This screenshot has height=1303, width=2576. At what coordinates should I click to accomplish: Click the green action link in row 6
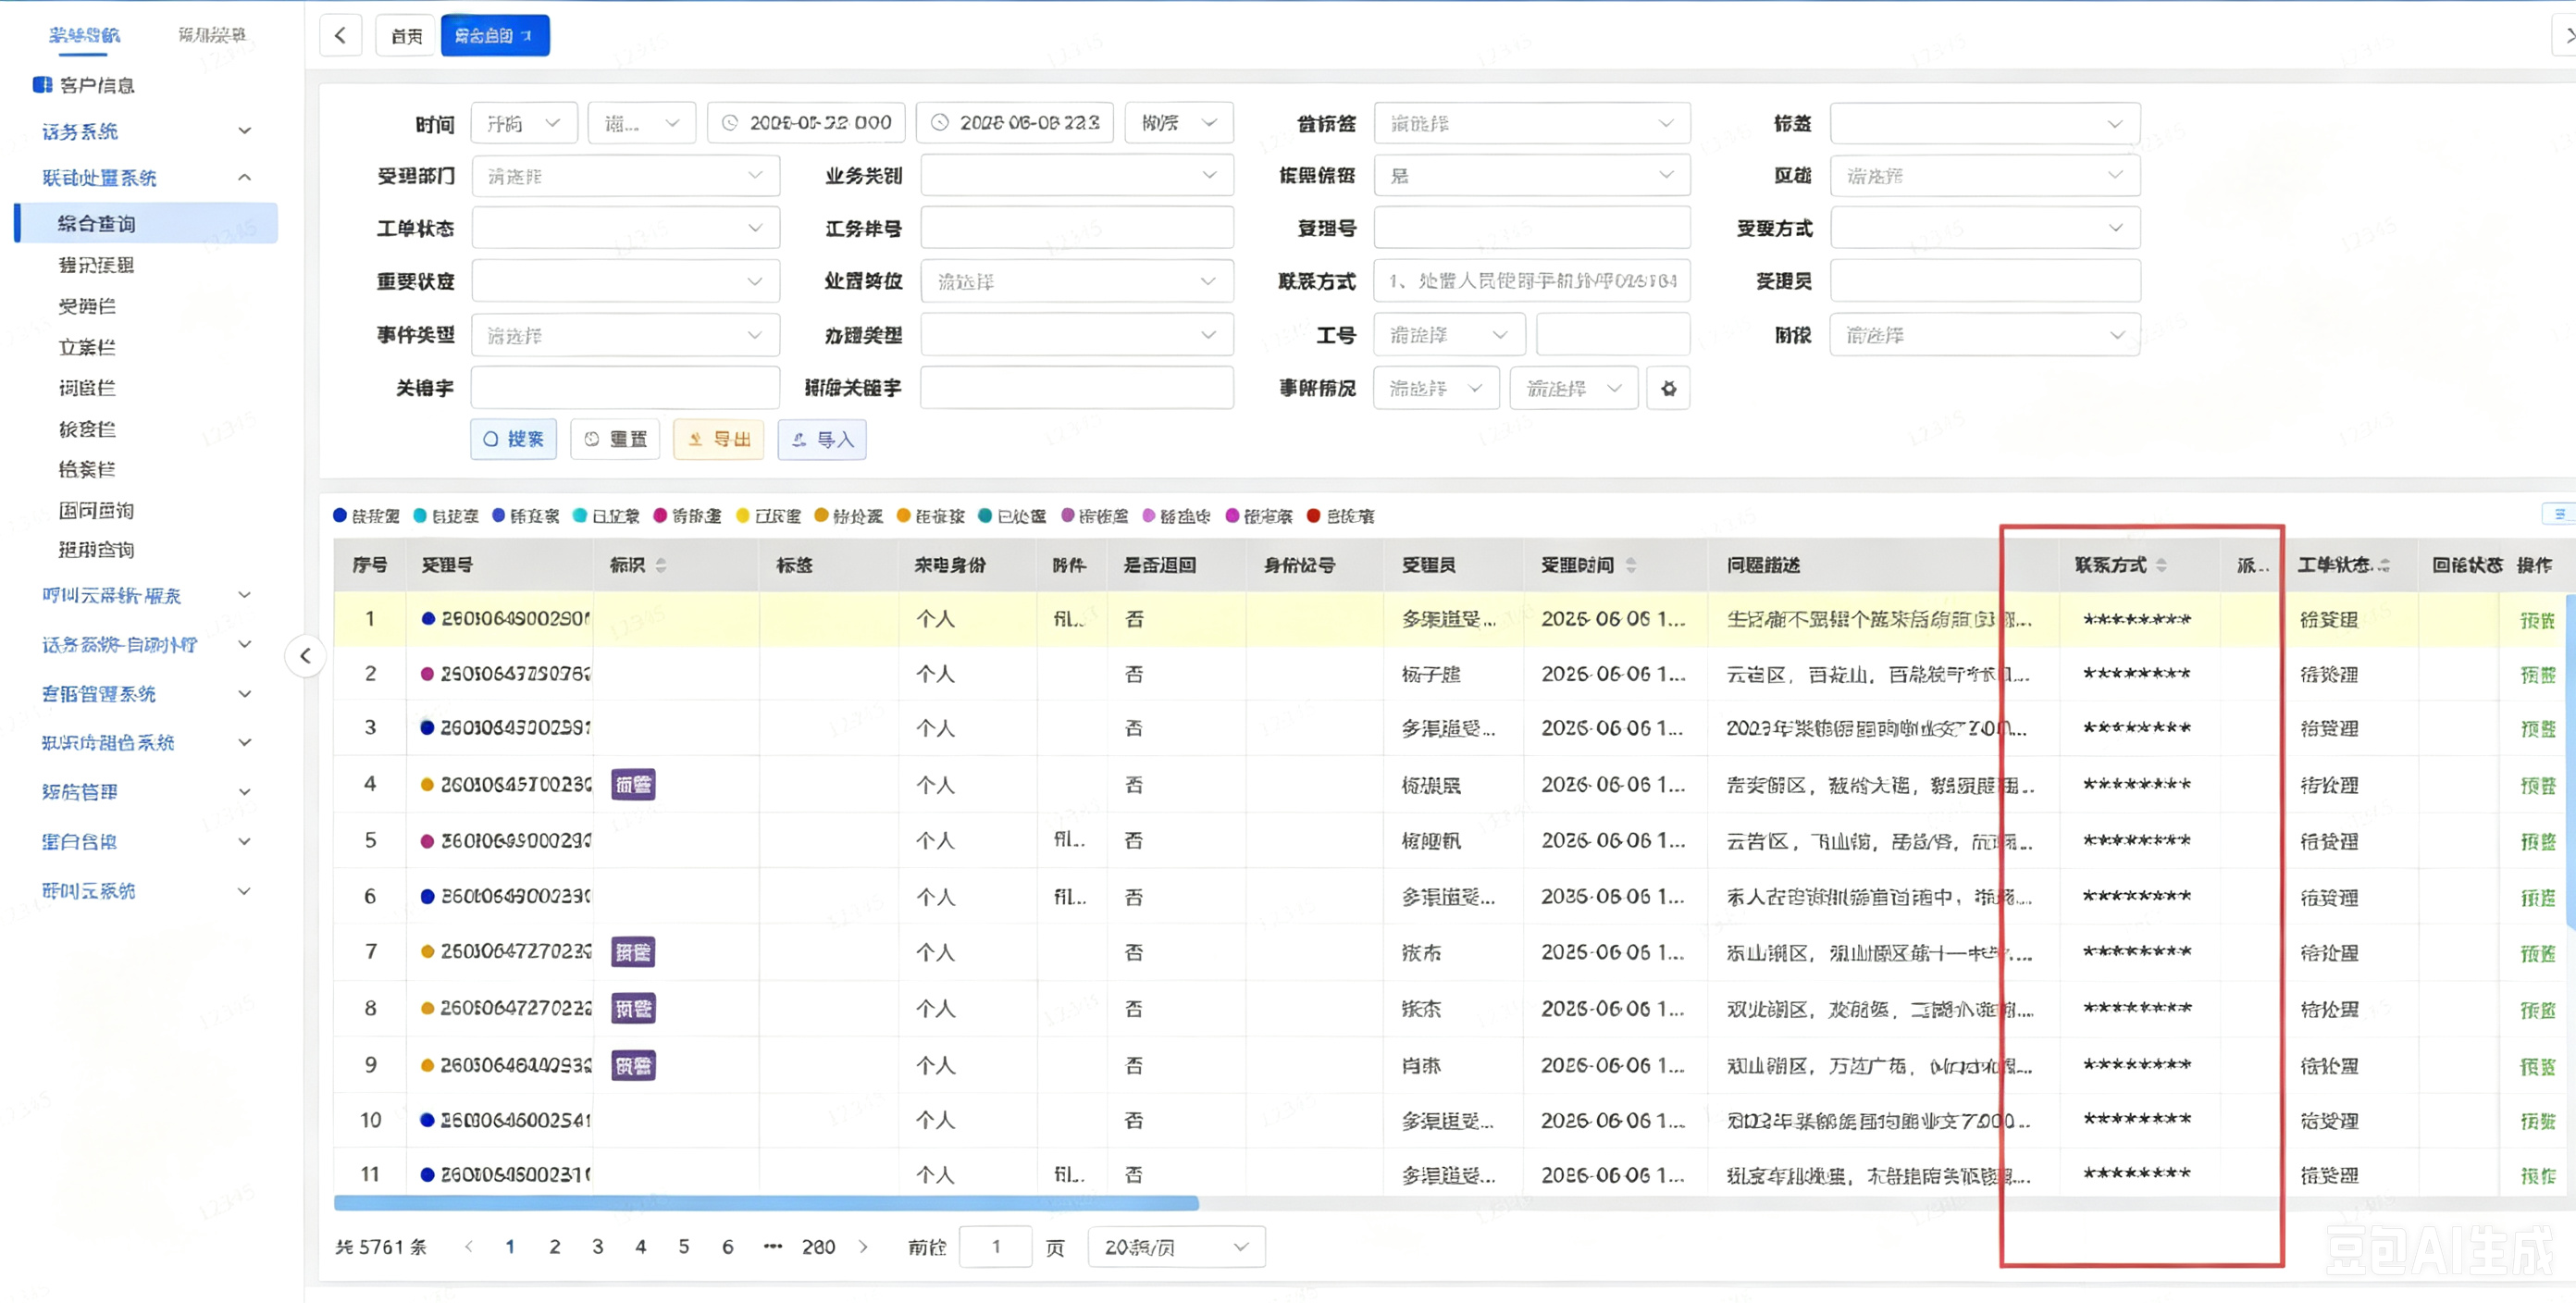[2538, 898]
